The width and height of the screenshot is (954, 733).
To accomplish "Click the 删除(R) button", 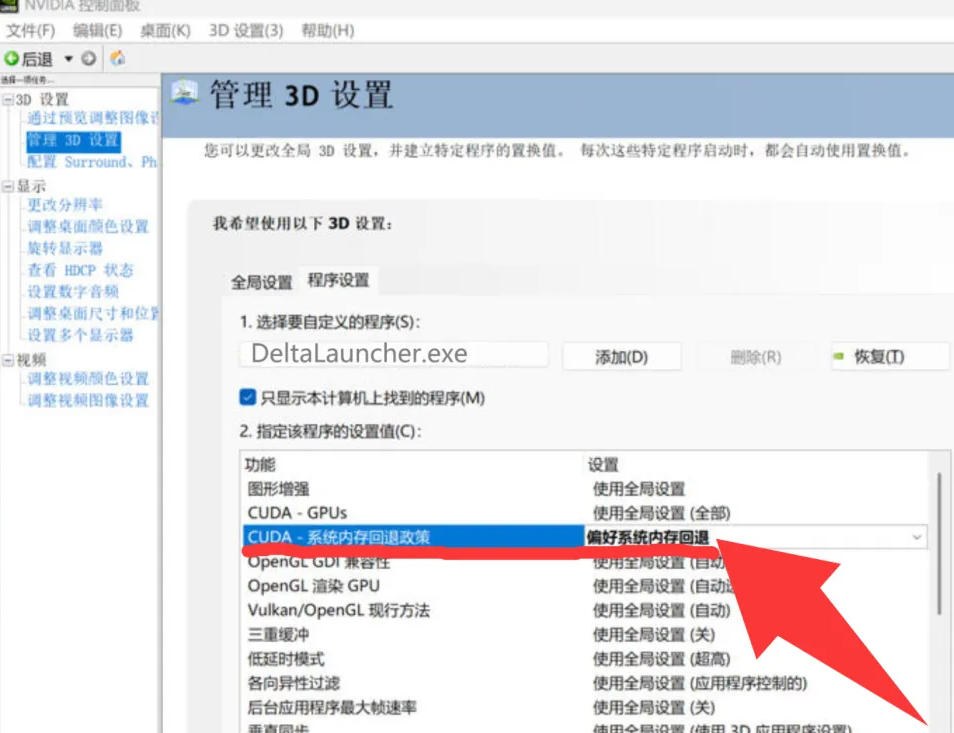I will pyautogui.click(x=755, y=356).
